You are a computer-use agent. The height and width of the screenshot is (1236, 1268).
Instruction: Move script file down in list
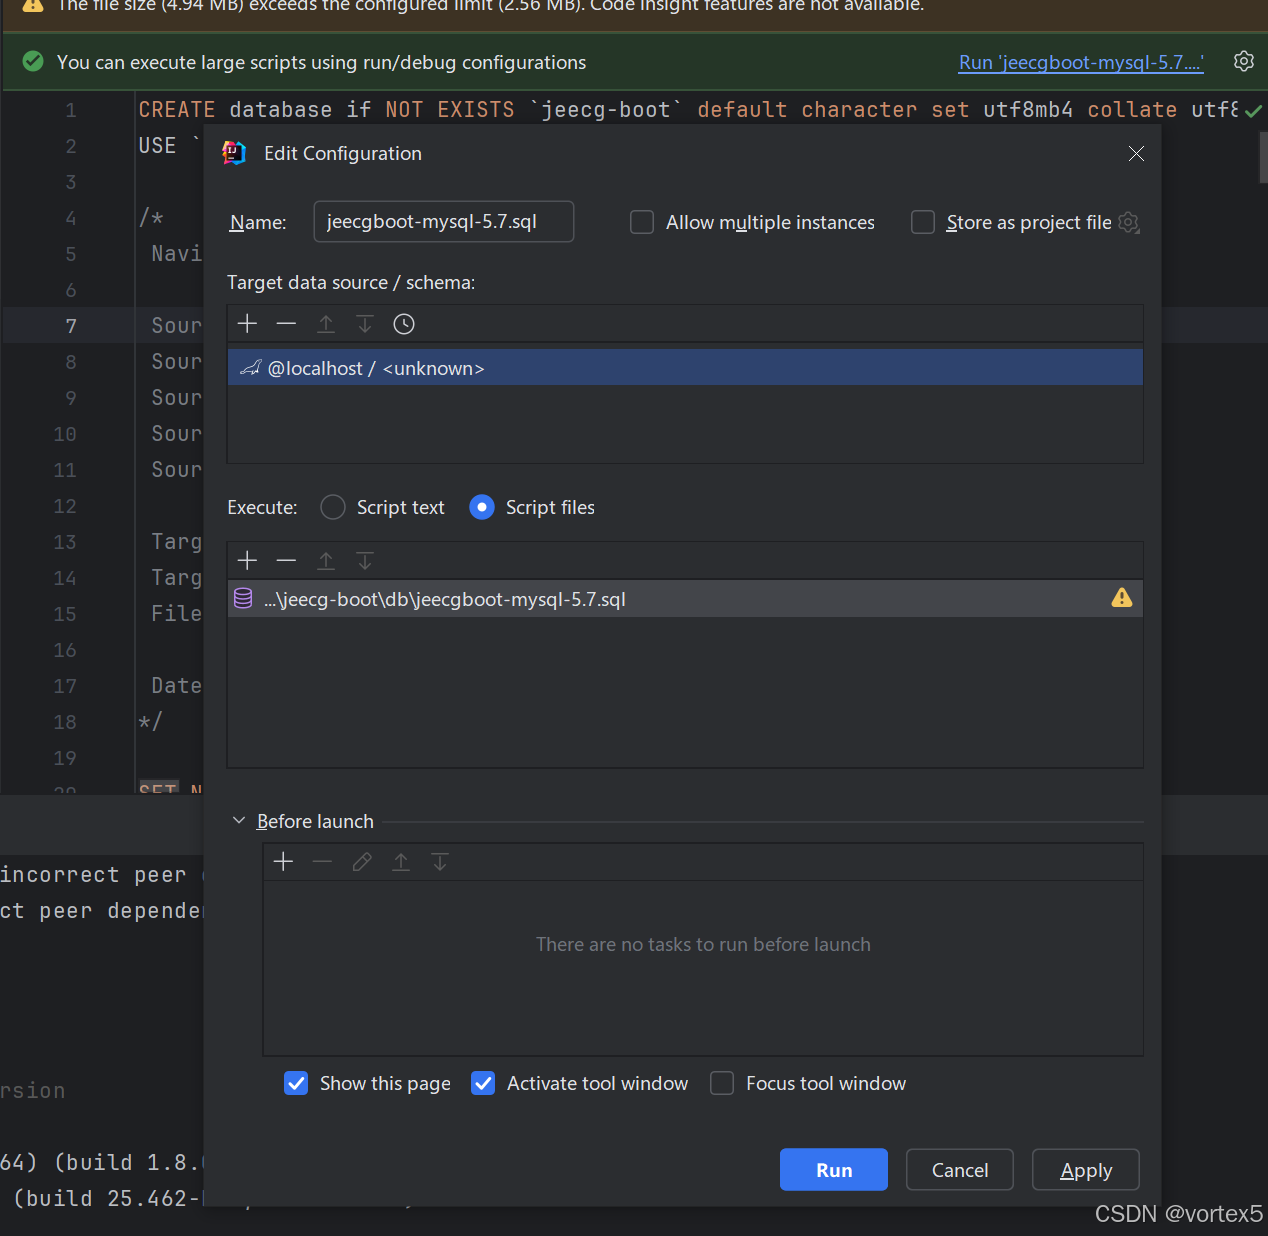pos(365,561)
